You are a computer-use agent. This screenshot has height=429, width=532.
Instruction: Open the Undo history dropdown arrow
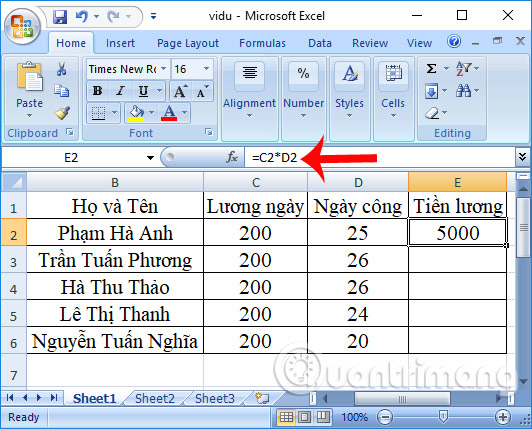point(96,16)
